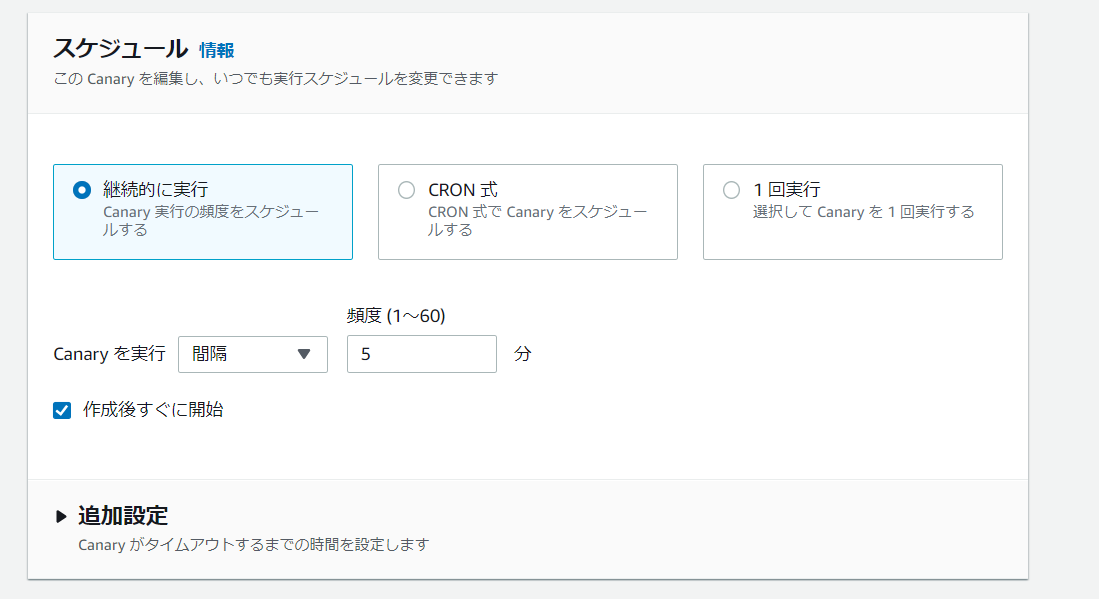Open the 間隔 dropdown
The width and height of the screenshot is (1099, 599).
coord(252,354)
